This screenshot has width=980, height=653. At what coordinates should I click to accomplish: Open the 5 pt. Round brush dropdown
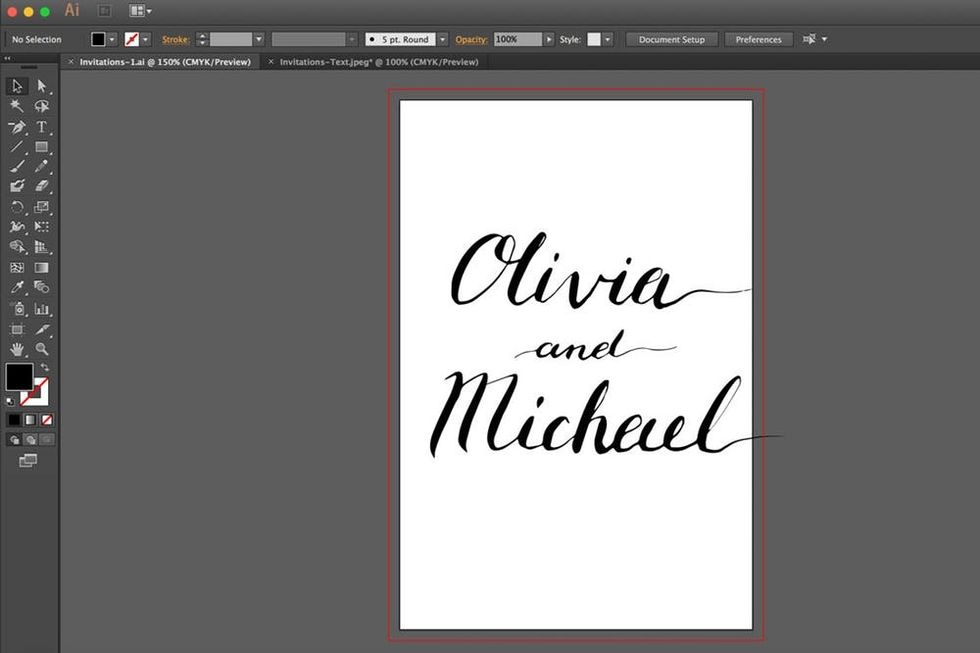tap(441, 39)
